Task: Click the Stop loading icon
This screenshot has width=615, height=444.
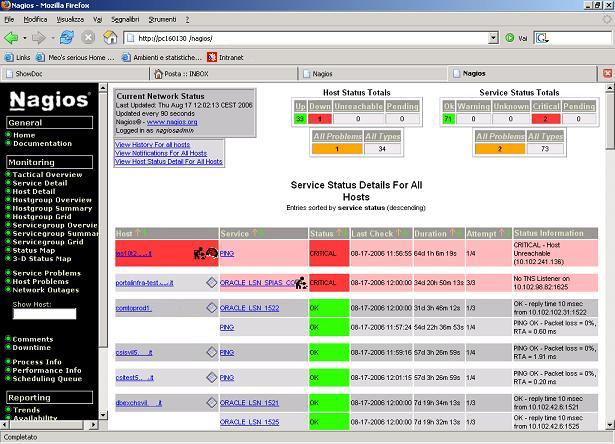Action: [88, 38]
